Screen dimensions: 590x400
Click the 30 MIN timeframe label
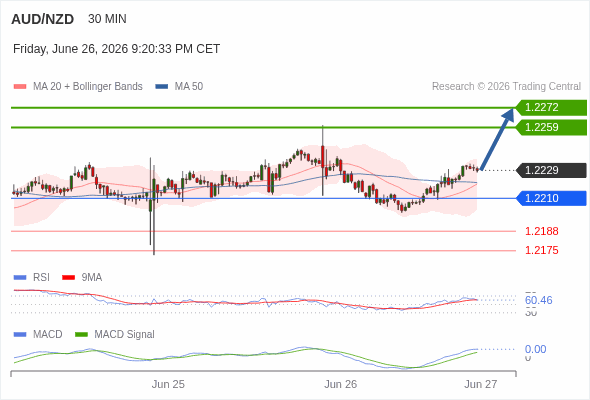[107, 19]
